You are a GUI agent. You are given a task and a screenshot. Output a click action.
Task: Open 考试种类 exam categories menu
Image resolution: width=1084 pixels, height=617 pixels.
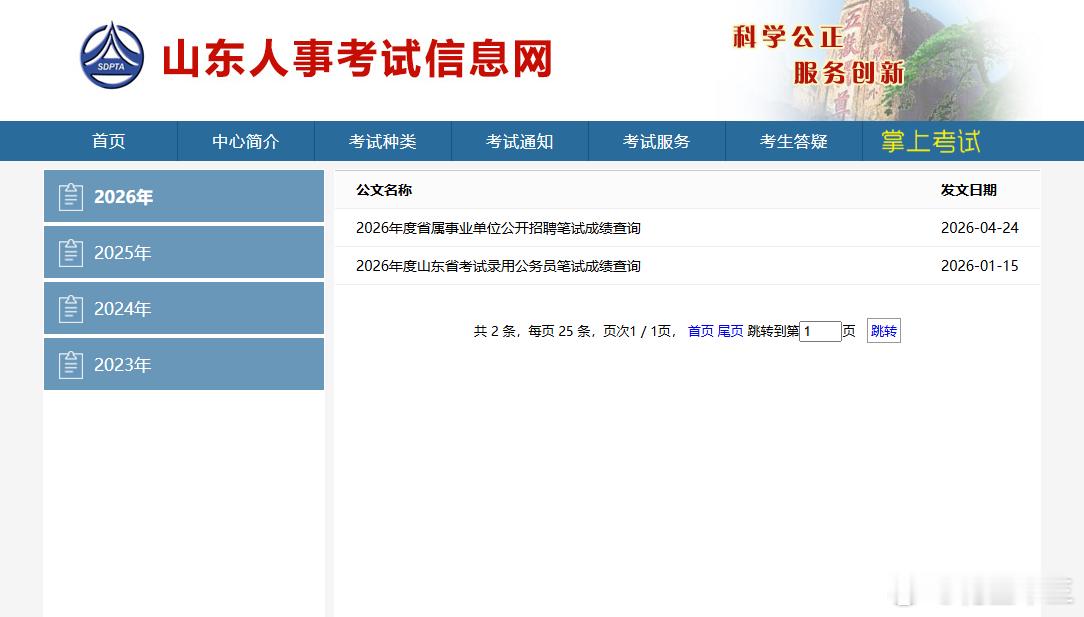382,141
